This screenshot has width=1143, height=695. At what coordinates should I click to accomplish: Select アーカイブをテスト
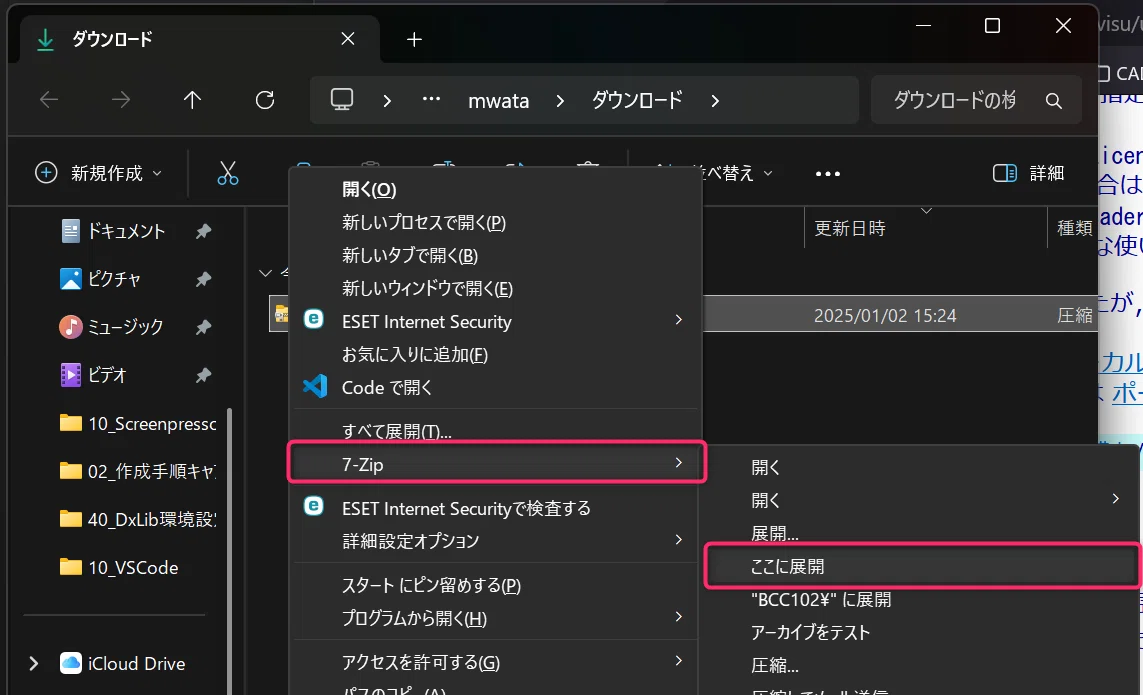(811, 632)
